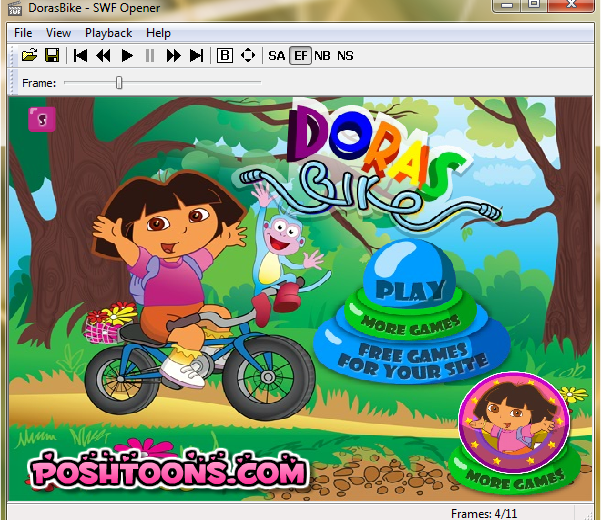Image resolution: width=601 pixels, height=520 pixels.
Task: Close the SWF Opener window
Action: pos(571,5)
